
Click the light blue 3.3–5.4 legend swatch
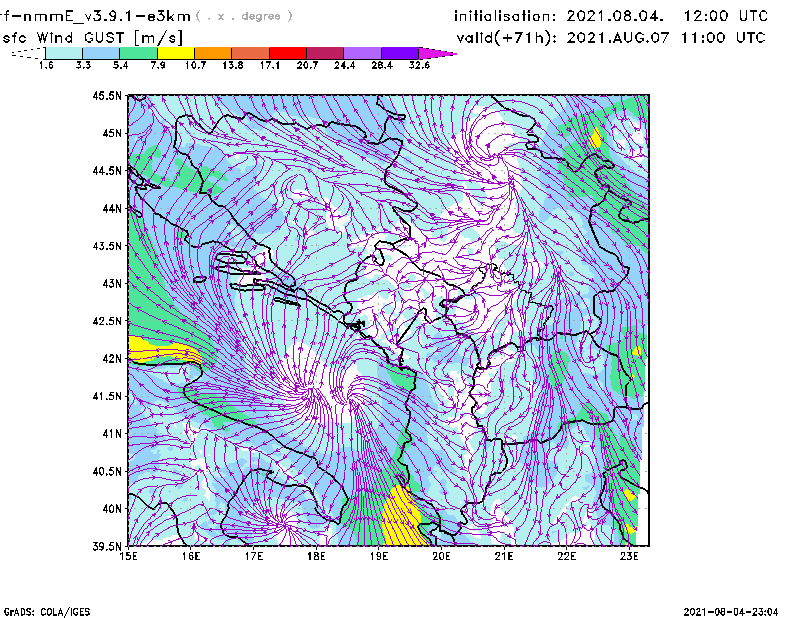[101, 53]
